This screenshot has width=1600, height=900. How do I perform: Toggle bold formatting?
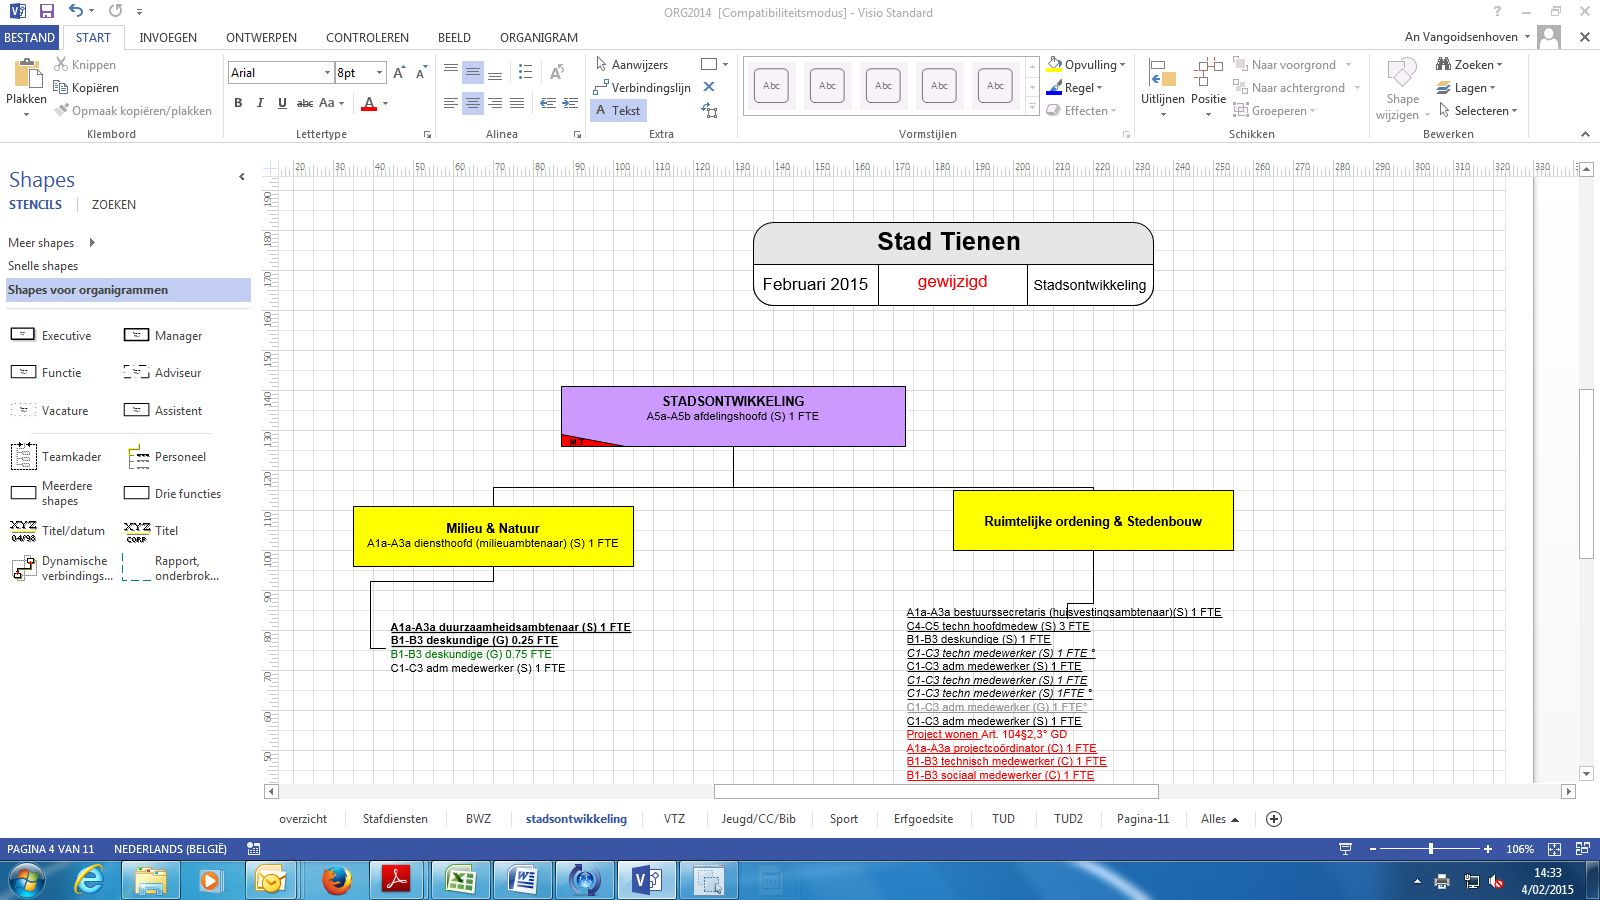[x=238, y=103]
